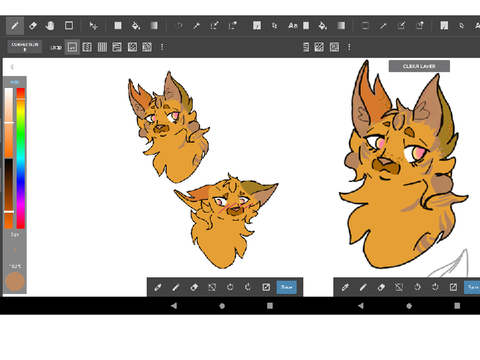
Task: Tap first Android Recents square in navigation bar
Action: [x=270, y=306]
